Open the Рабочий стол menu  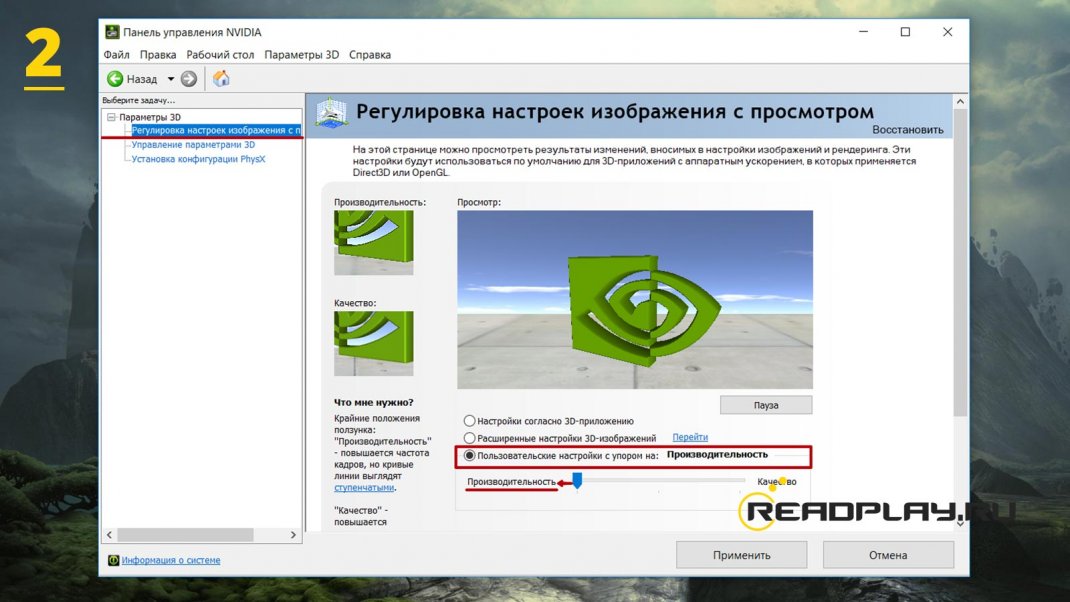click(x=220, y=55)
